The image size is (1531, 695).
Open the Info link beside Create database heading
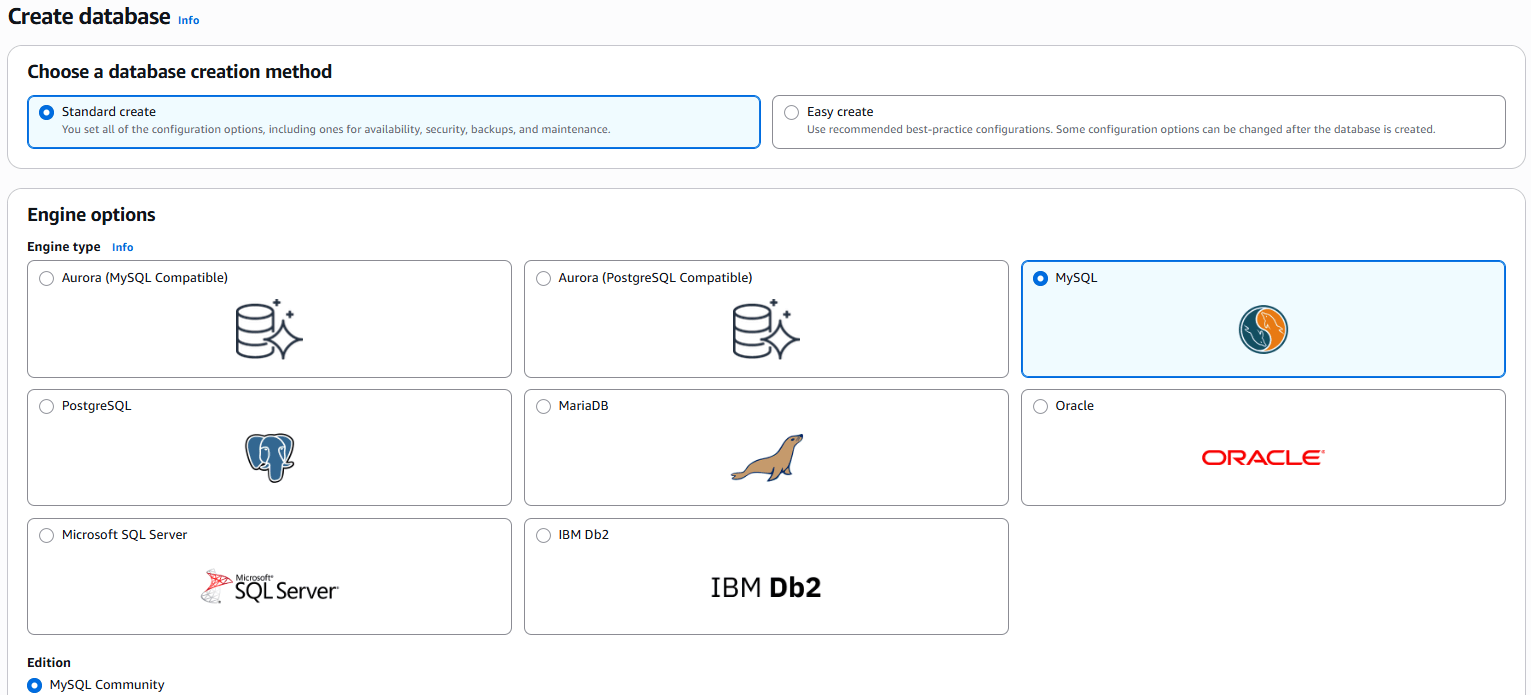[188, 19]
